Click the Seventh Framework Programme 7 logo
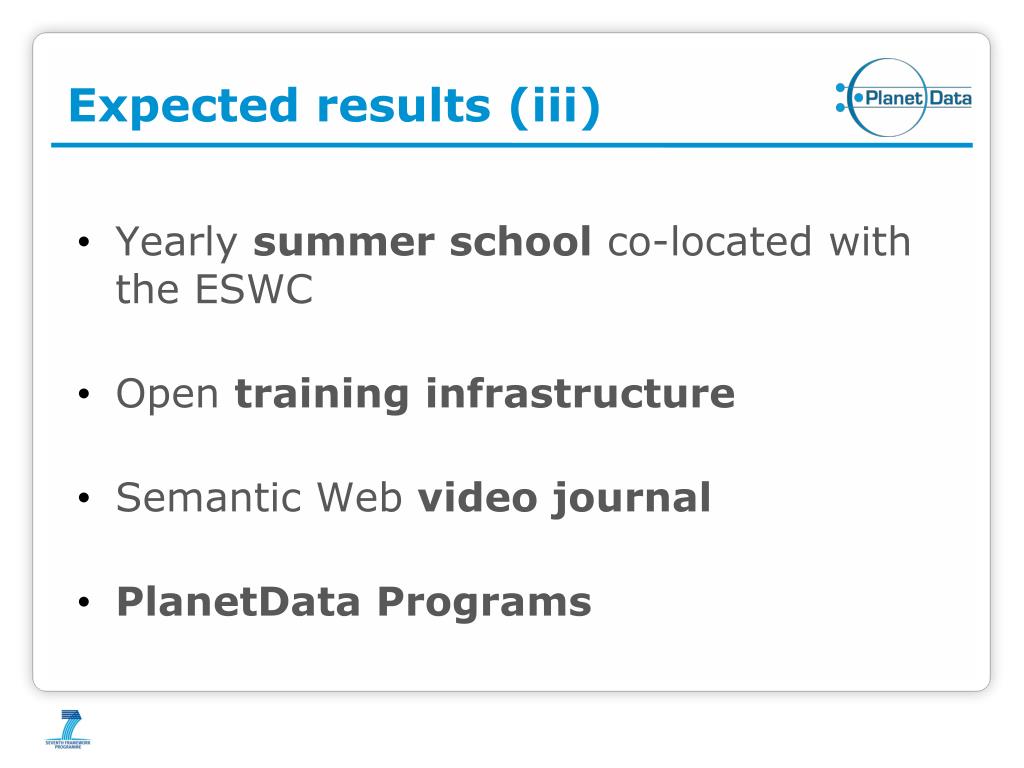This screenshot has height=768, width=1024. tap(68, 729)
